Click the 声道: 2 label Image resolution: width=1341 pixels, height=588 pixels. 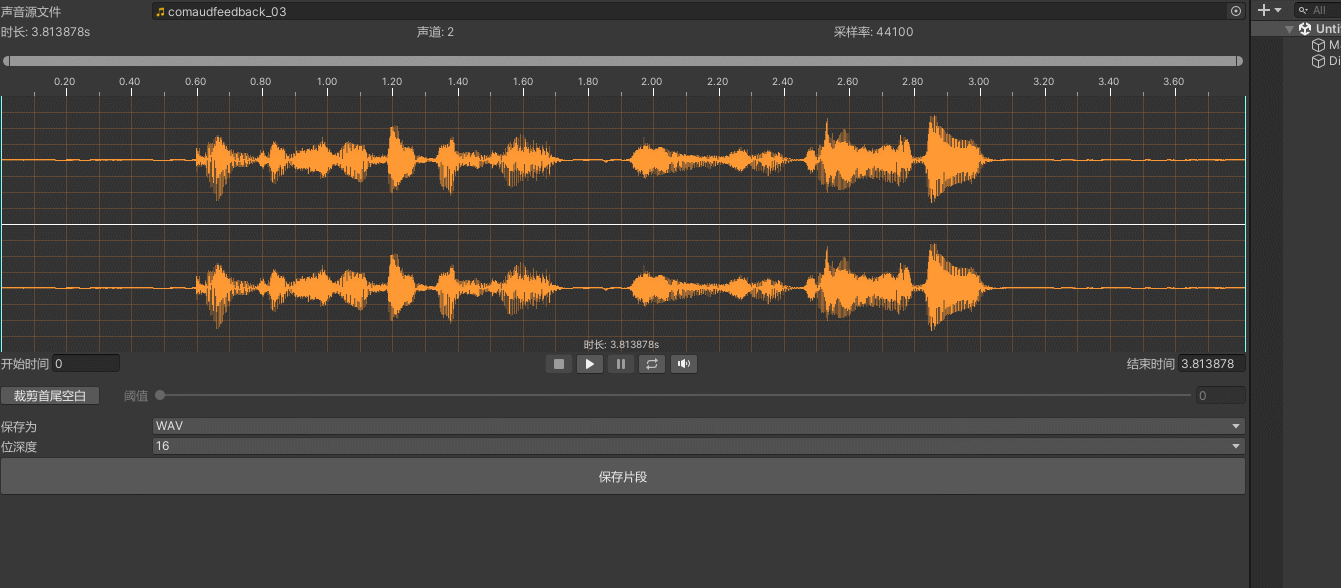pyautogui.click(x=435, y=32)
